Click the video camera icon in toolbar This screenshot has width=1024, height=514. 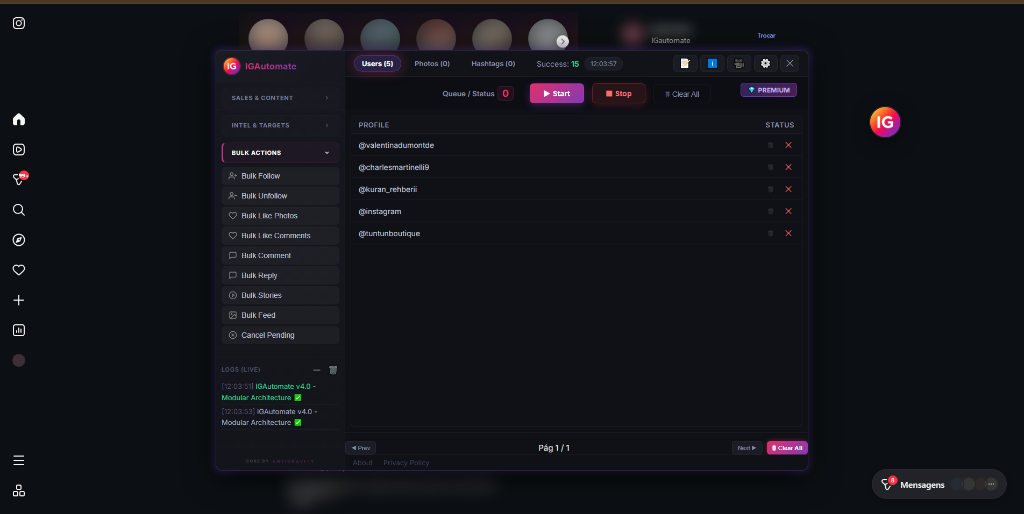tap(739, 63)
